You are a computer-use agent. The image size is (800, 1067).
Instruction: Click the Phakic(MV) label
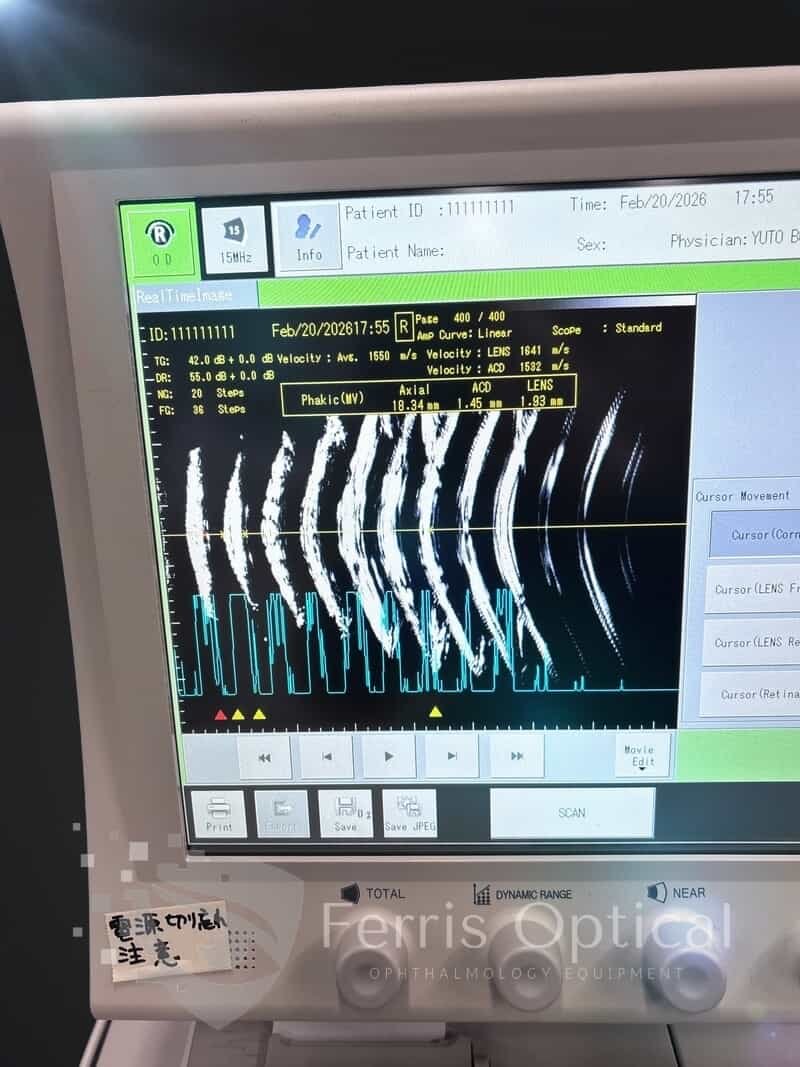tap(333, 399)
